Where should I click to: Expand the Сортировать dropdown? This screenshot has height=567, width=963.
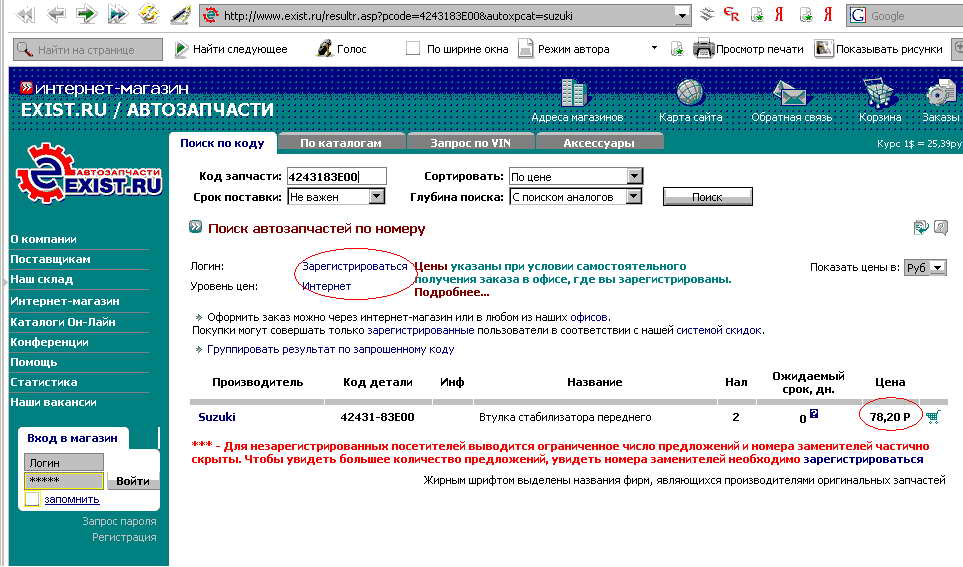[633, 177]
